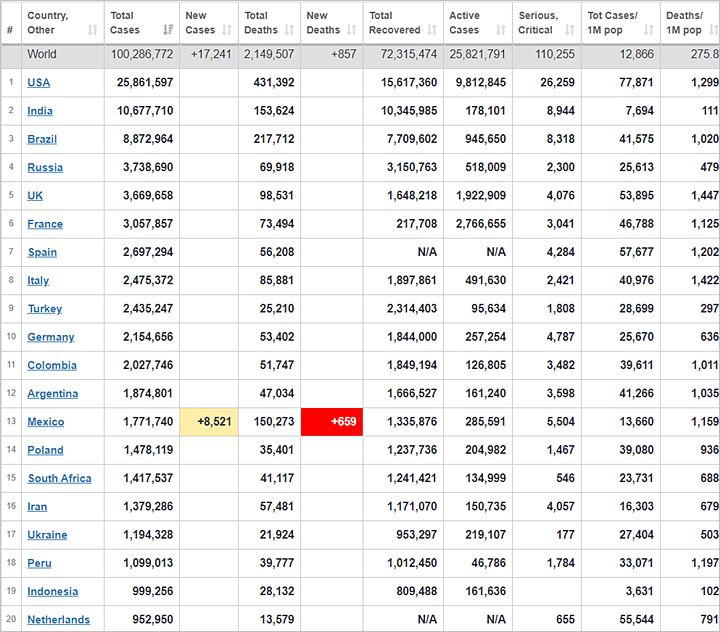Screen dimensions: 720x632
Task: Select World new deaths +857
Action: click(344, 54)
